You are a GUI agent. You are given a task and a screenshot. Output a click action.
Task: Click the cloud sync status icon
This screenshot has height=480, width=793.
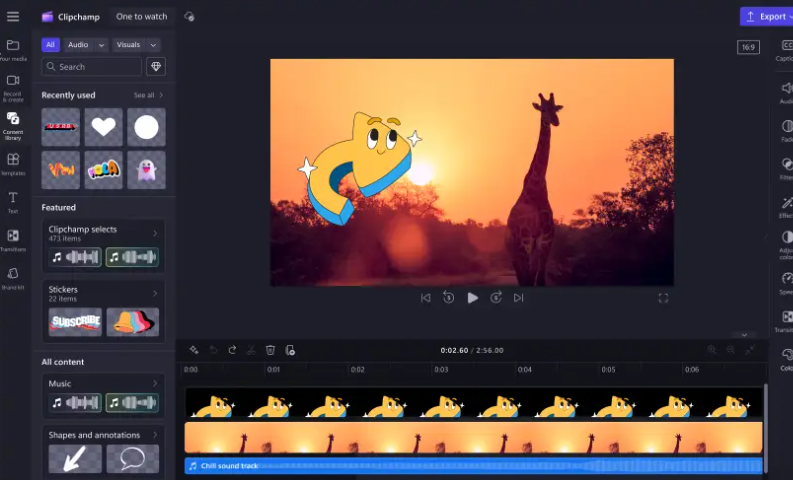(x=189, y=17)
